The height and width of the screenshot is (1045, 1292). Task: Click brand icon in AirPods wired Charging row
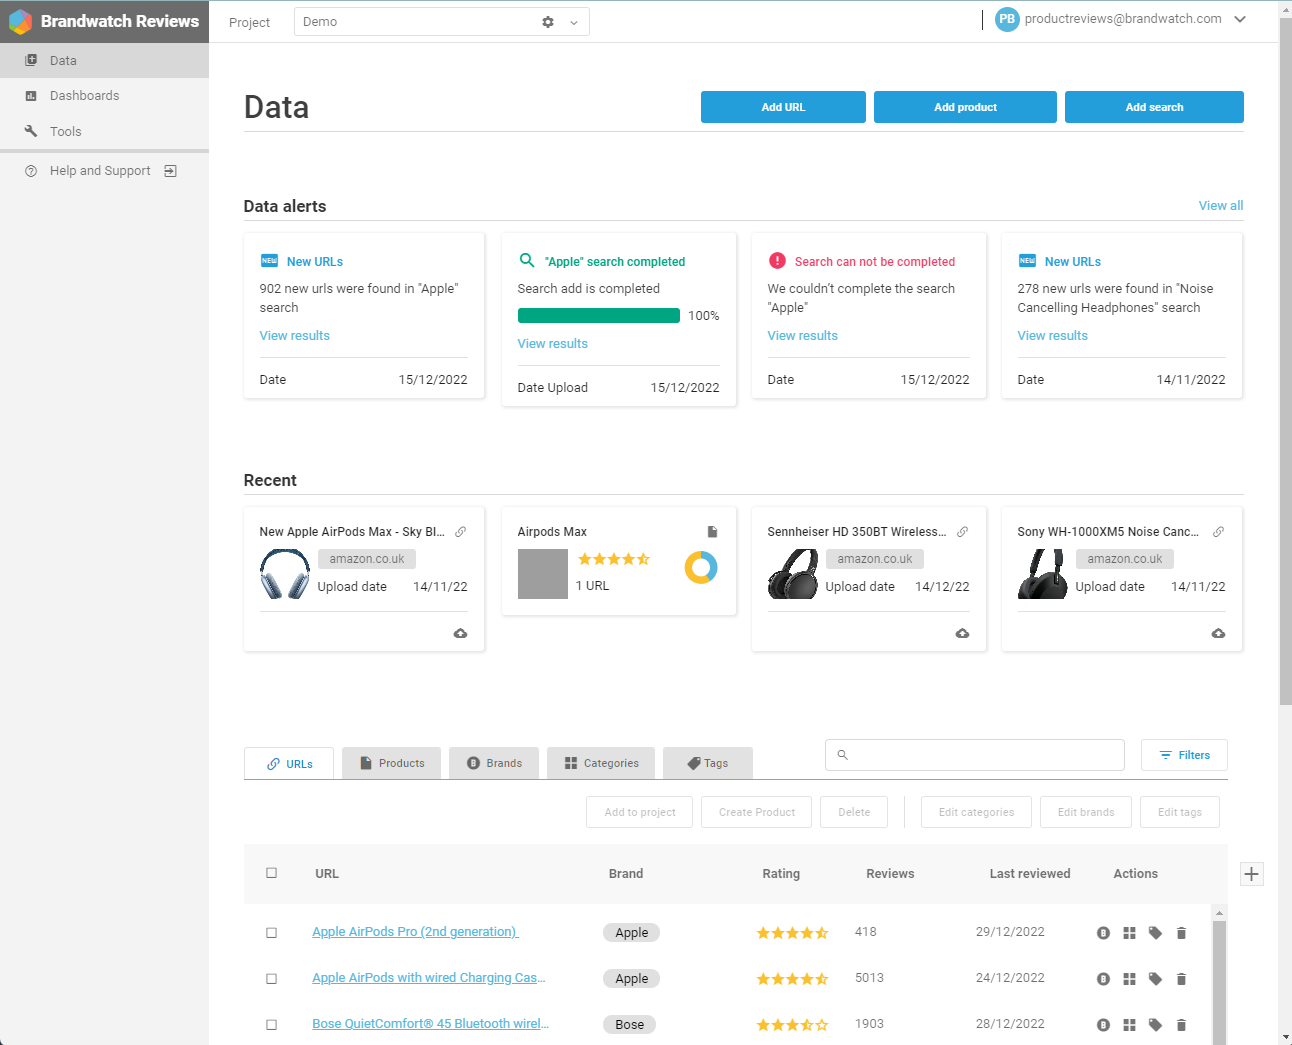[1104, 979]
